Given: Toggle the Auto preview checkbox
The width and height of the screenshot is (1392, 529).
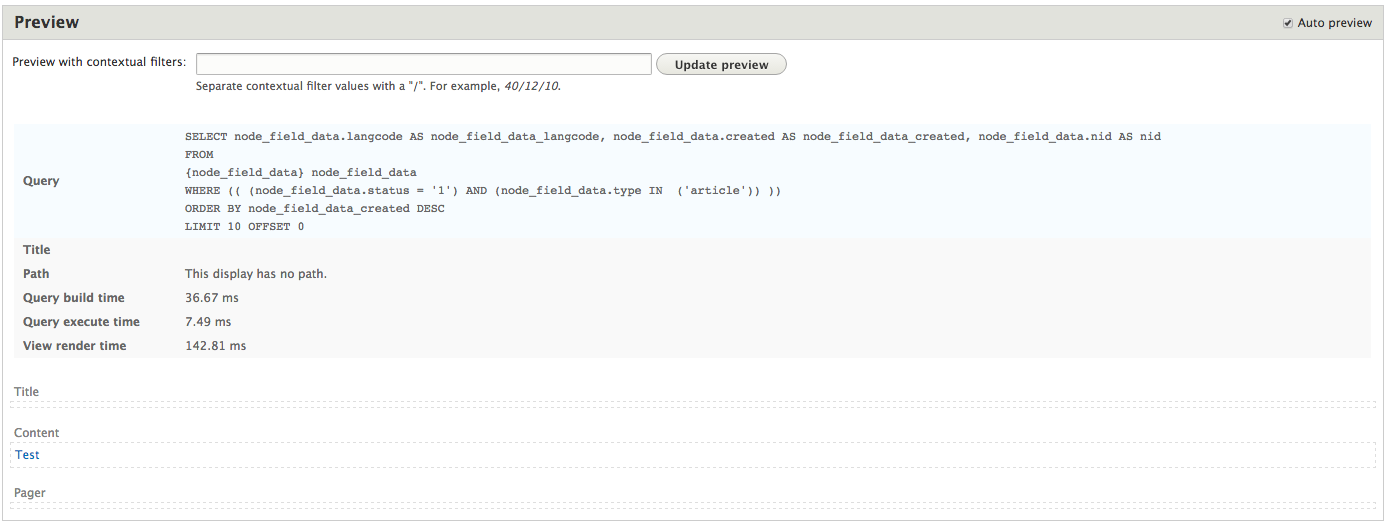Looking at the screenshot, I should pos(1288,23).
